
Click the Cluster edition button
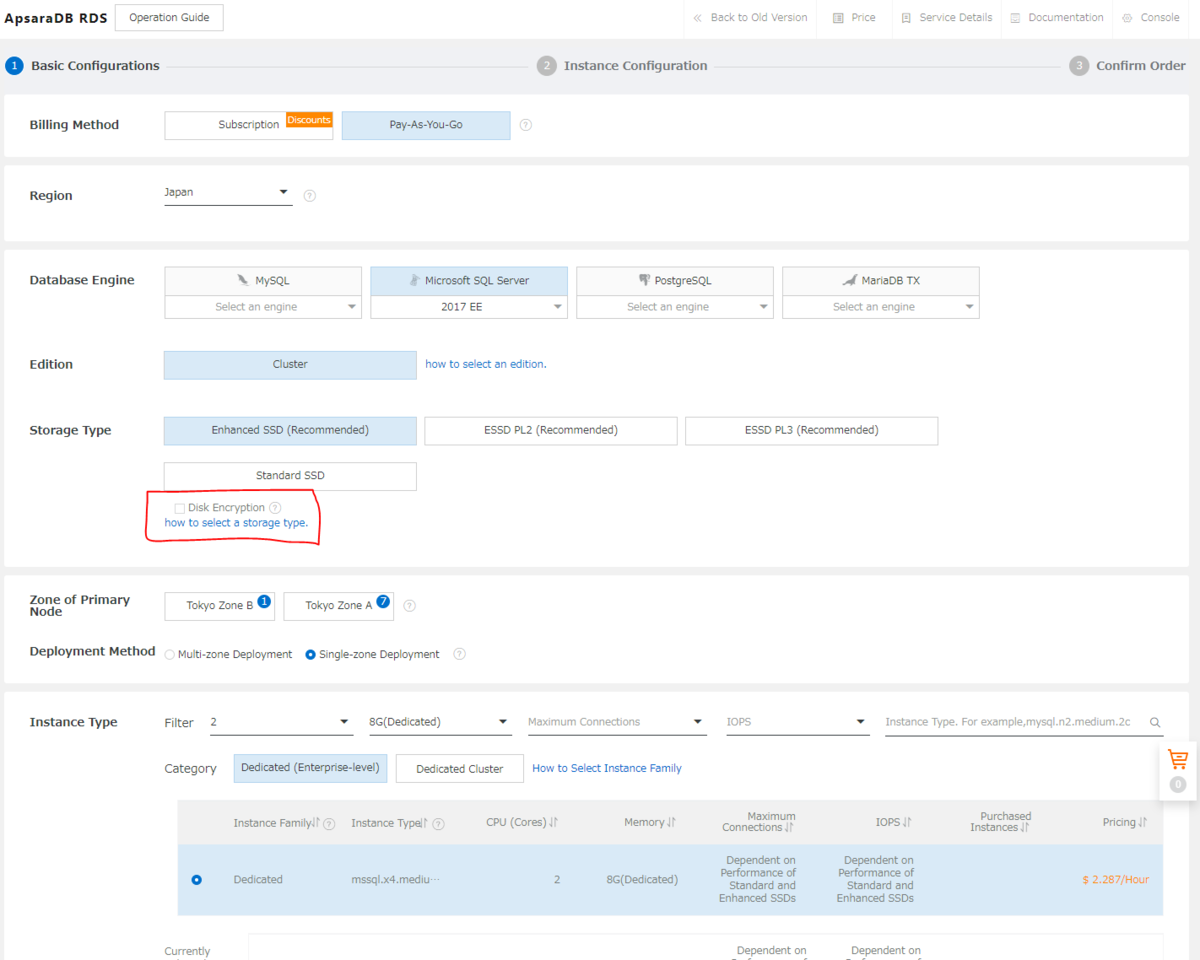pyautogui.click(x=290, y=365)
